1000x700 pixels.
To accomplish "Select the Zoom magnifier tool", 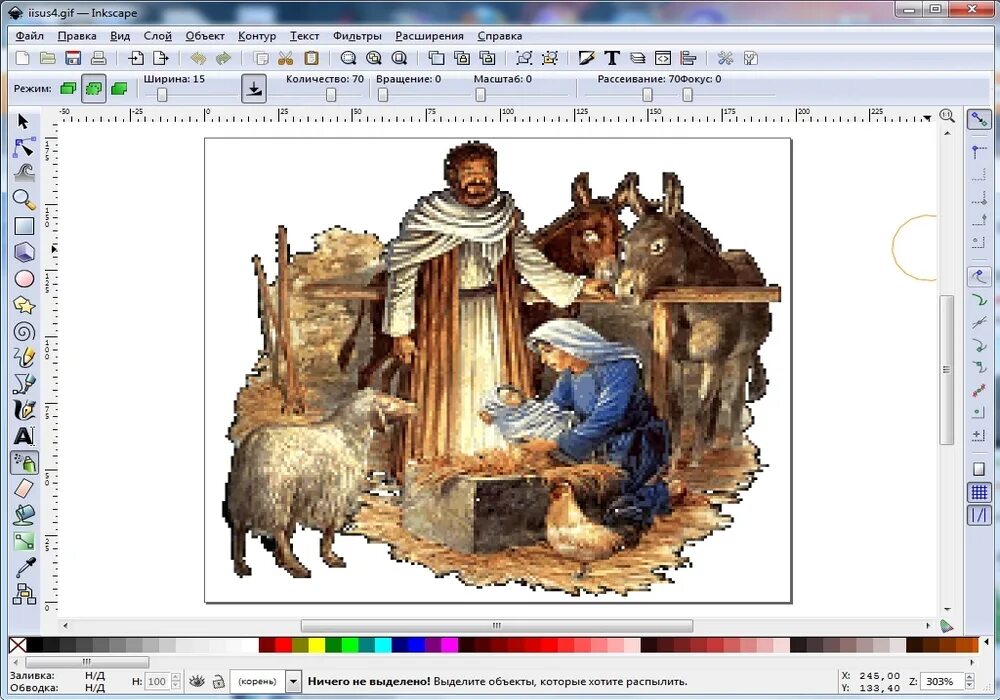I will click(x=24, y=200).
